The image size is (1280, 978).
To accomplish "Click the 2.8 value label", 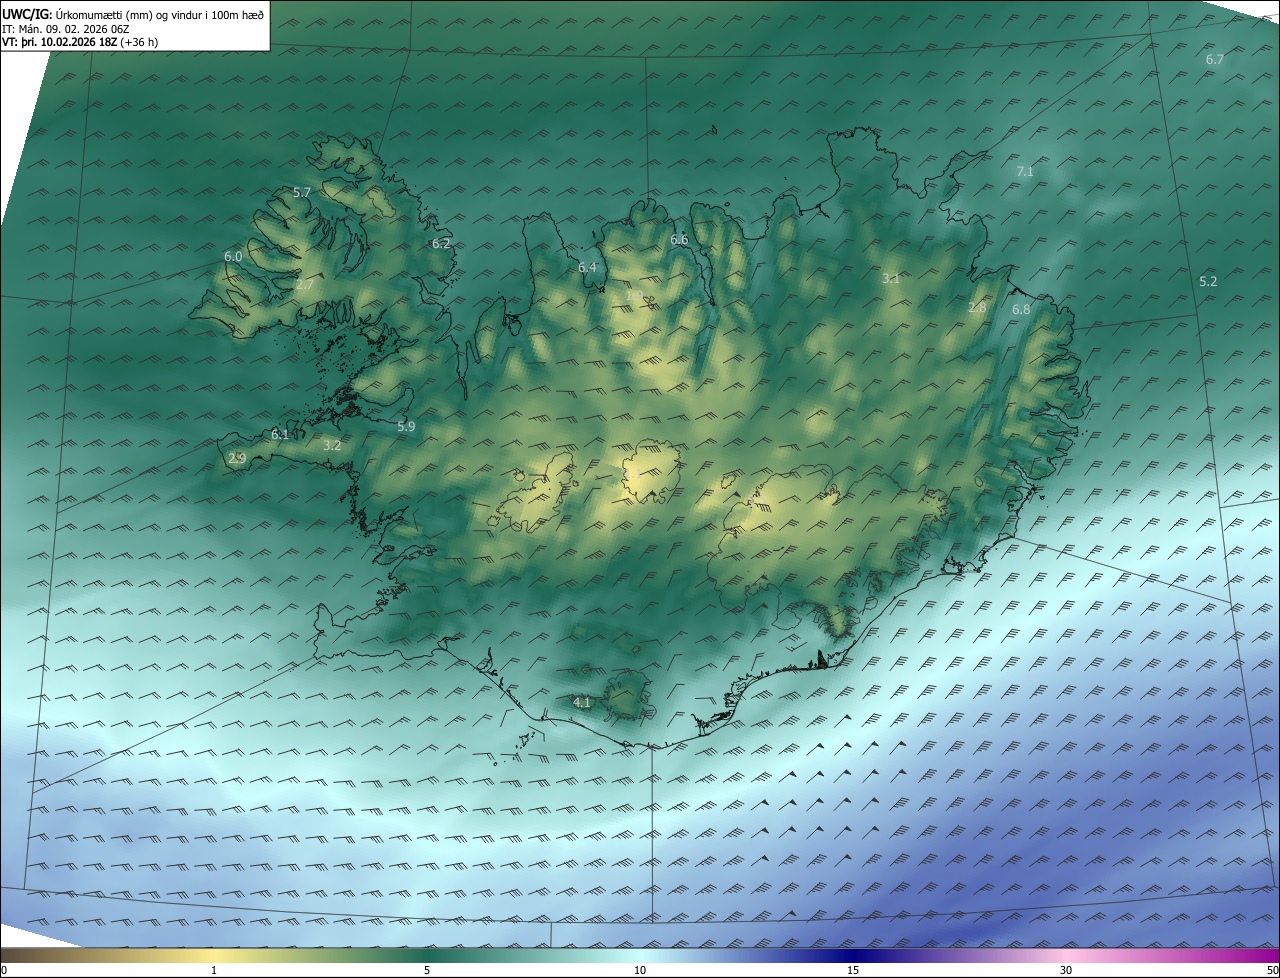I will pos(977,308).
